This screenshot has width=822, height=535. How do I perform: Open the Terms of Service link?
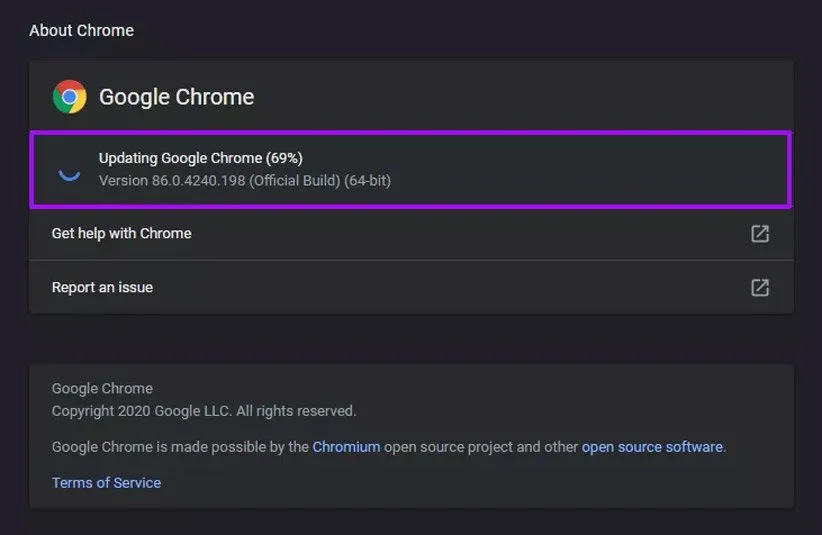[106, 483]
